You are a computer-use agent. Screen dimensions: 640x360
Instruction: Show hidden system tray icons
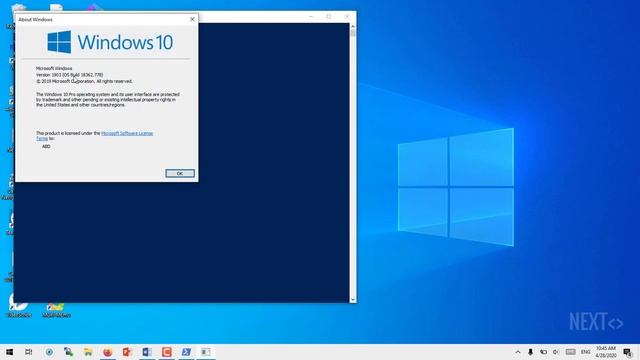click(x=518, y=352)
